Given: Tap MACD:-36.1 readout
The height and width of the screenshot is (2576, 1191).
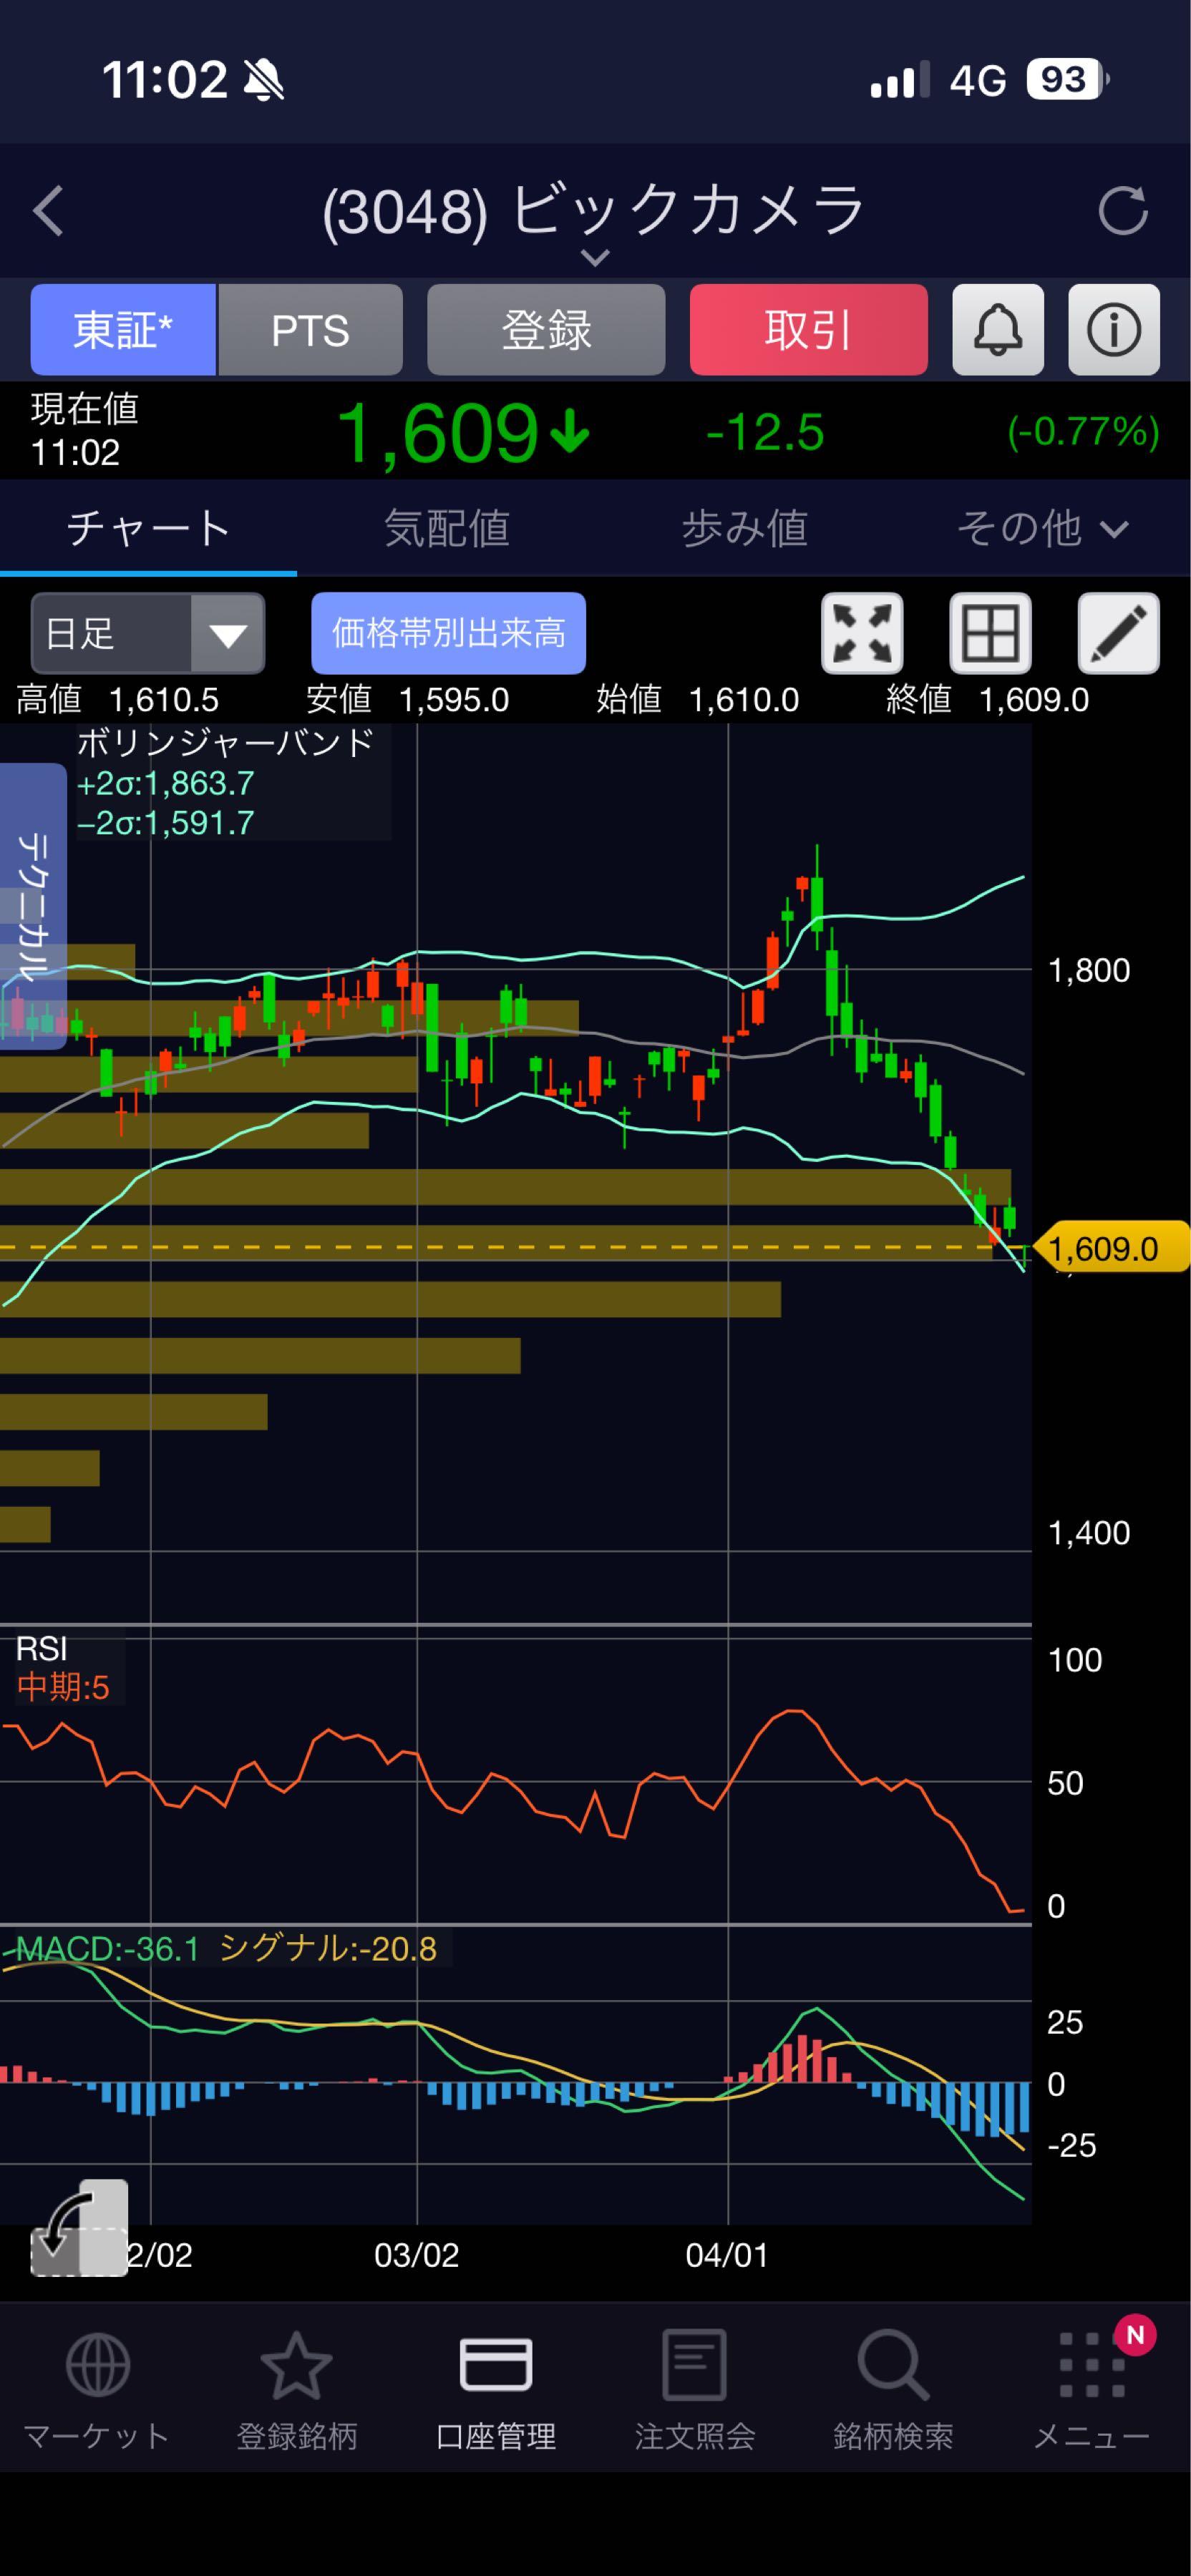Looking at the screenshot, I should point(108,1949).
